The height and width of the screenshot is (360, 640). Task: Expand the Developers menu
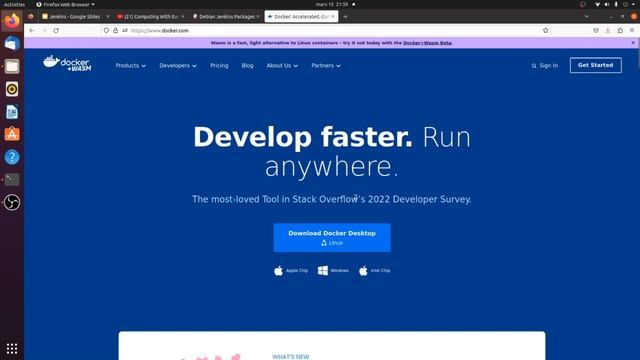tap(178, 66)
